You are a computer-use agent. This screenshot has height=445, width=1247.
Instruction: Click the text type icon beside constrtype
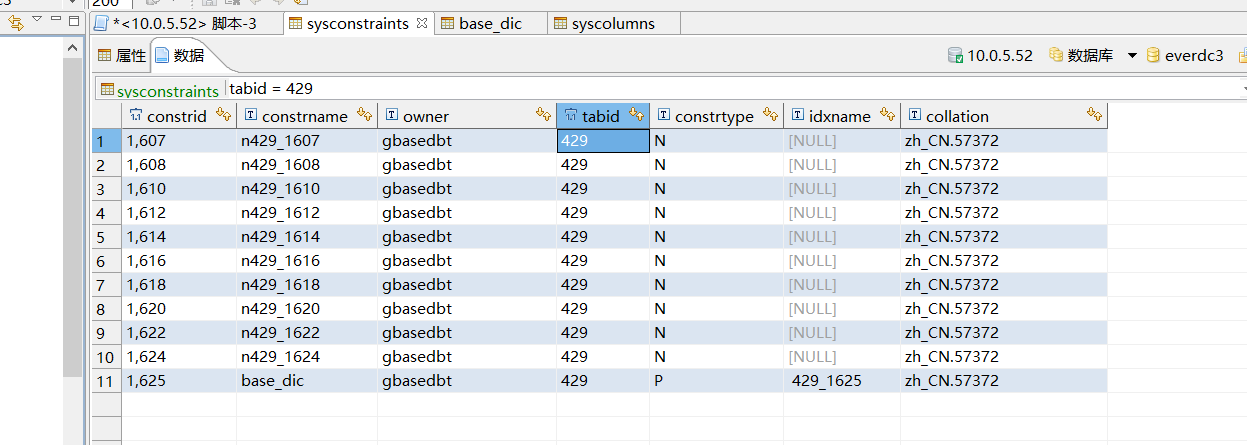664,116
